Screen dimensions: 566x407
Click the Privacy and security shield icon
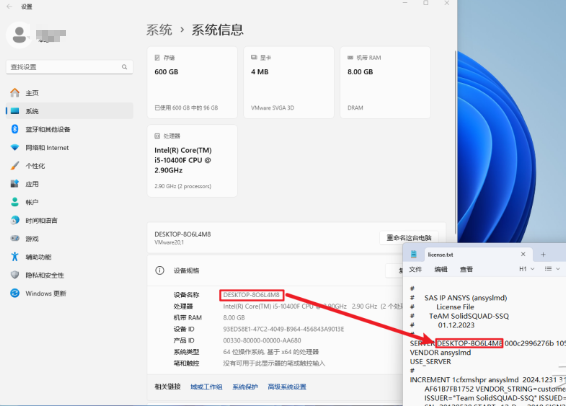tap(15, 275)
